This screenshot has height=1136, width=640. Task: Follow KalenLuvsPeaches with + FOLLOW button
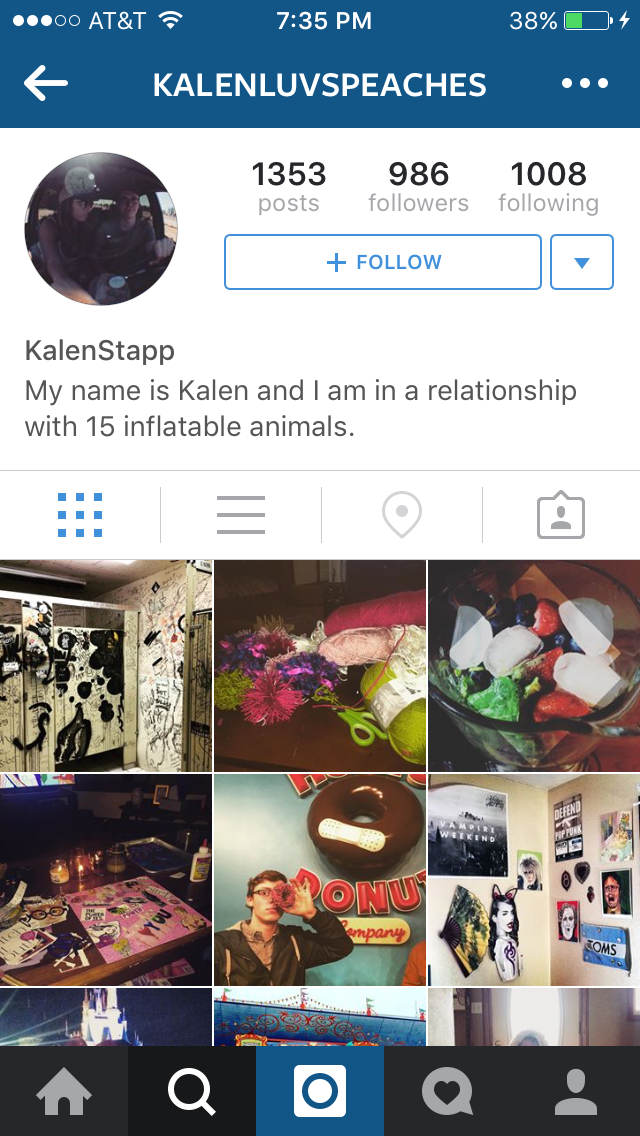click(383, 262)
